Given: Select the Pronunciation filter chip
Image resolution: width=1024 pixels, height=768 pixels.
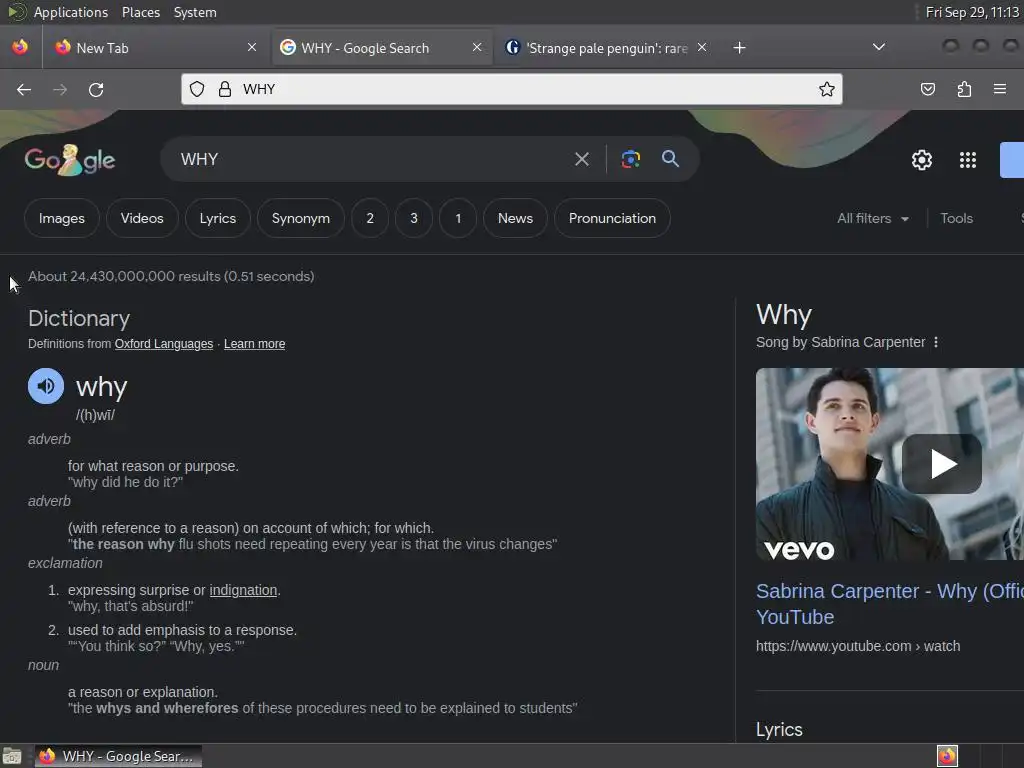Looking at the screenshot, I should 612,218.
